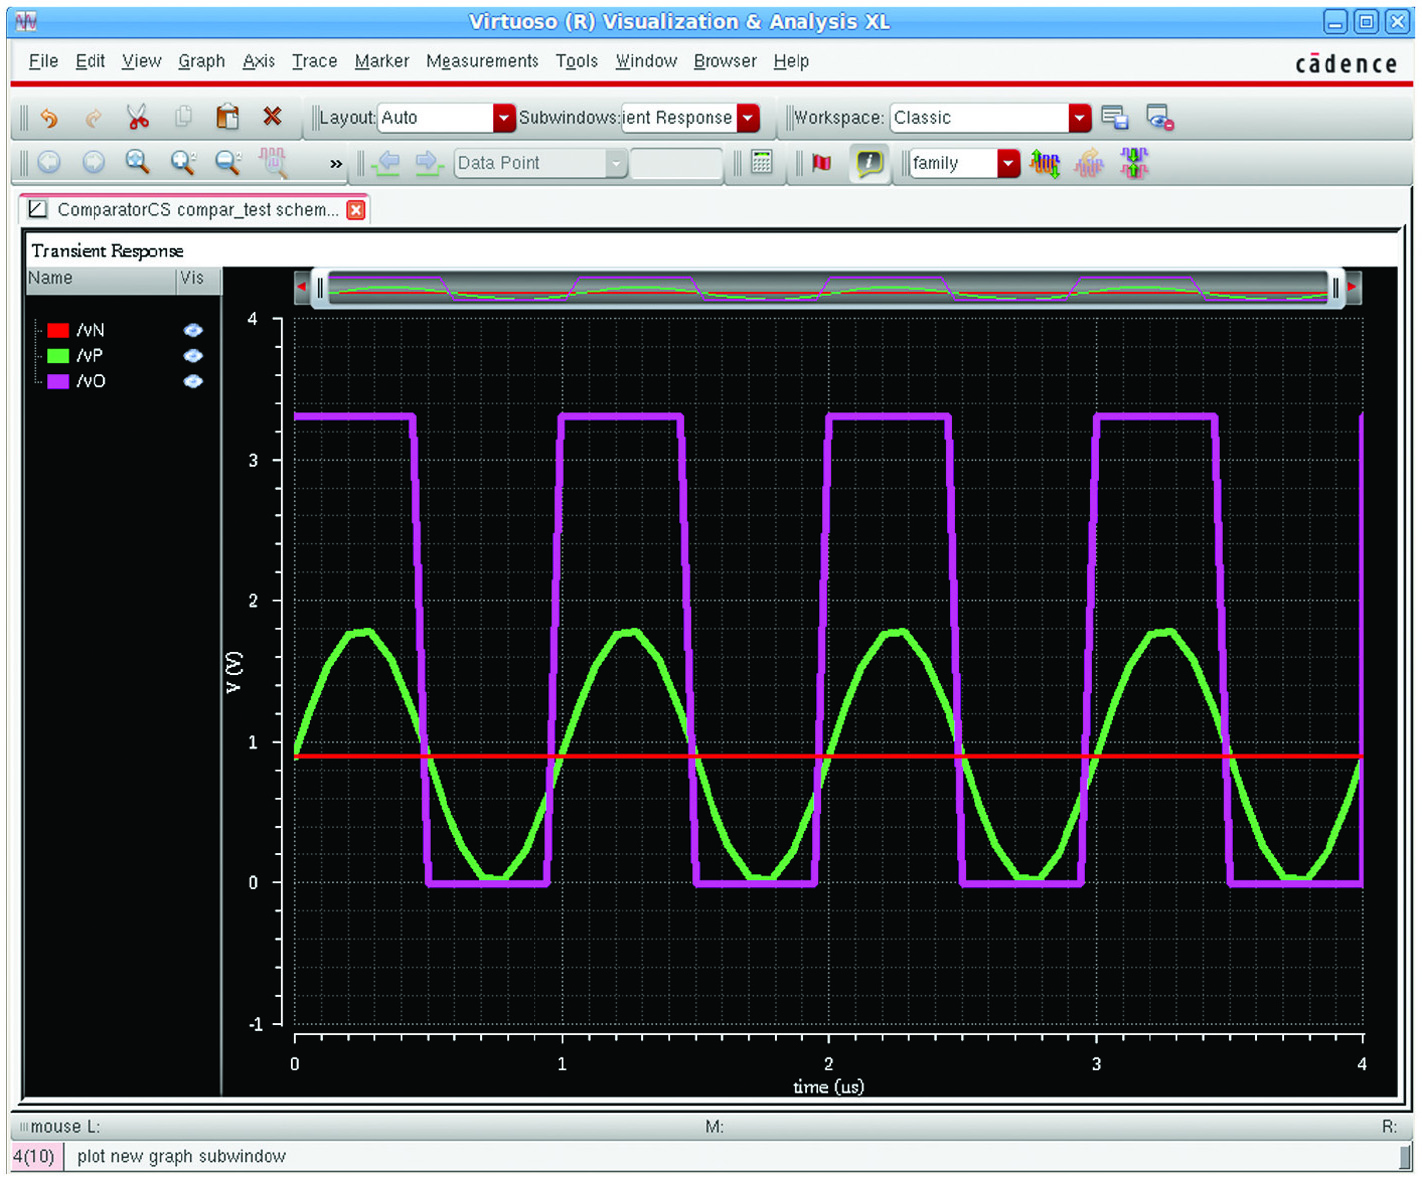Click the red marker flag icon
The height and width of the screenshot is (1179, 1422).
(822, 162)
